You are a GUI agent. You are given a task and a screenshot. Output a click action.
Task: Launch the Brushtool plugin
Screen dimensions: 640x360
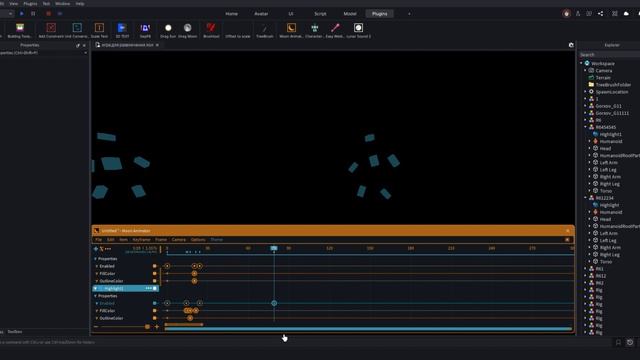211,30
